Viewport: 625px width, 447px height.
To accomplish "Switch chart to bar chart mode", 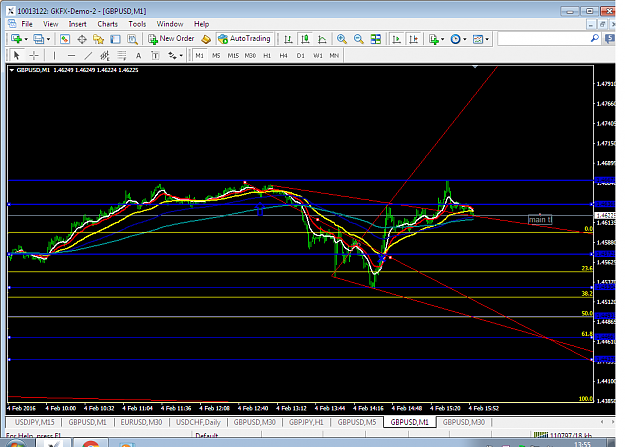I will (x=288, y=39).
